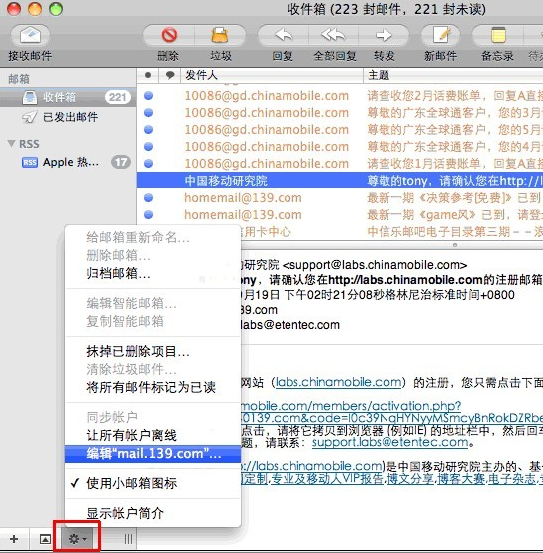Open homemail message about game风
This screenshot has width=543, height=553.
(340, 214)
